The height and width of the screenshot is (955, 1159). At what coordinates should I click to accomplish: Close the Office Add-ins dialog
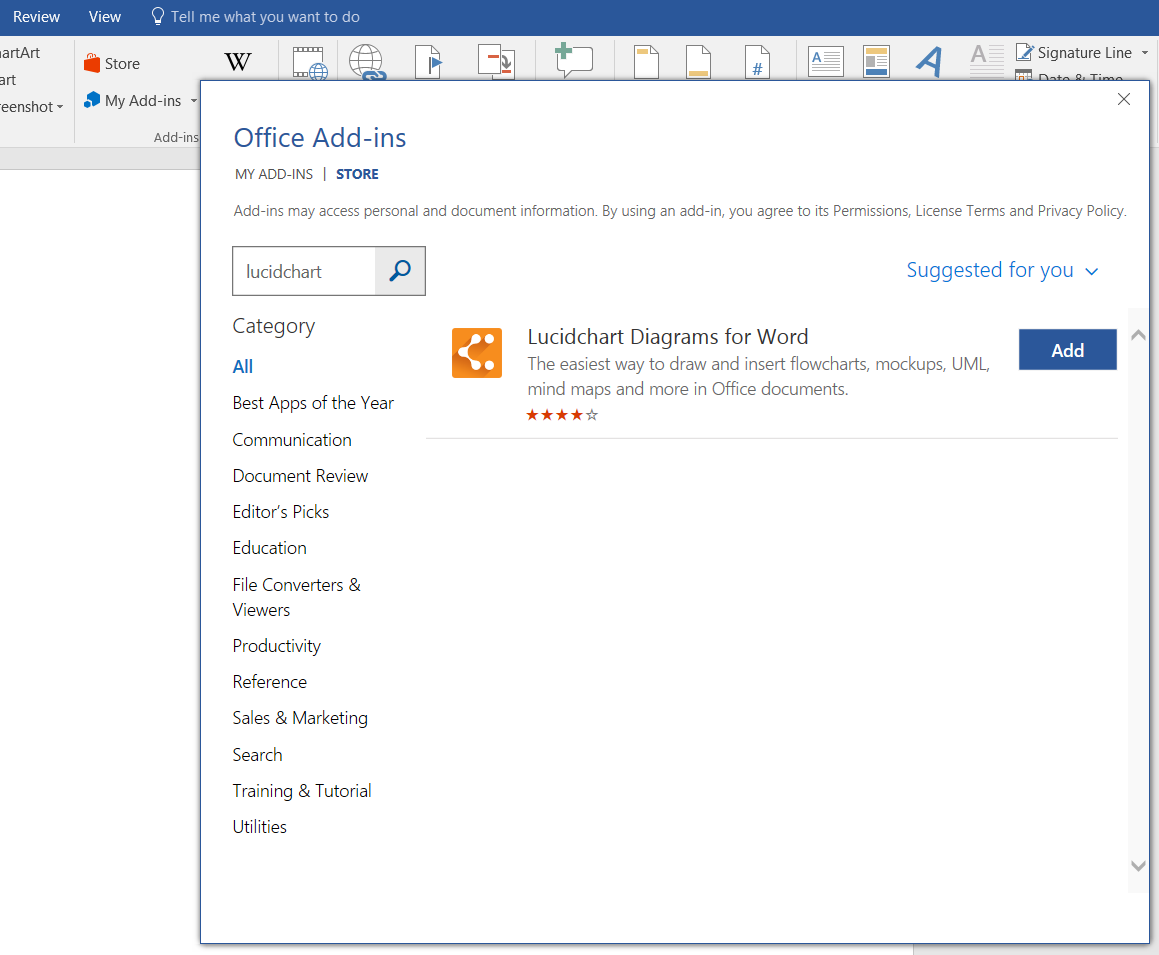(1124, 99)
